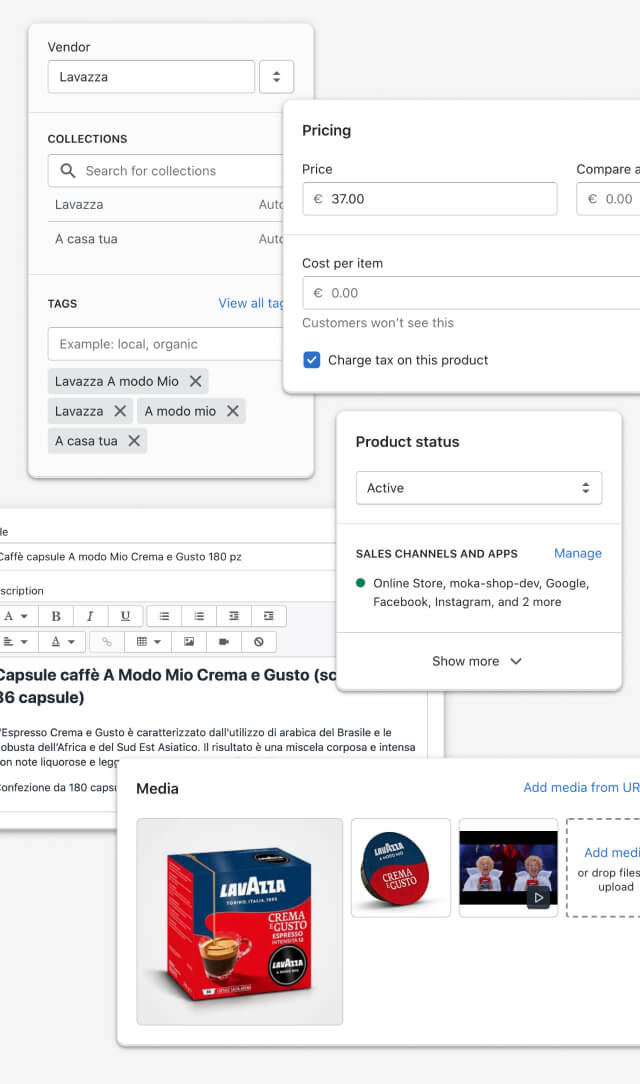Open the font formatting dropdown
The width and height of the screenshot is (640, 1084).
[15, 616]
